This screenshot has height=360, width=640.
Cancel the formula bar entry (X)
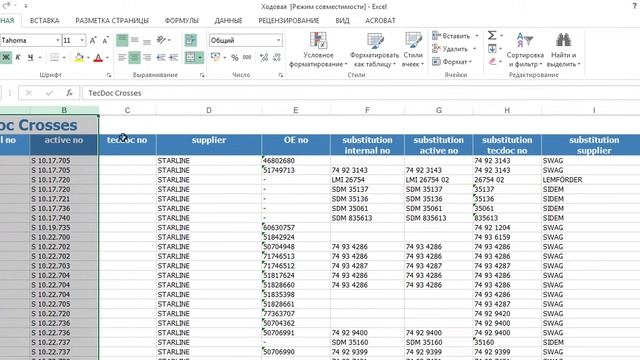[29, 93]
